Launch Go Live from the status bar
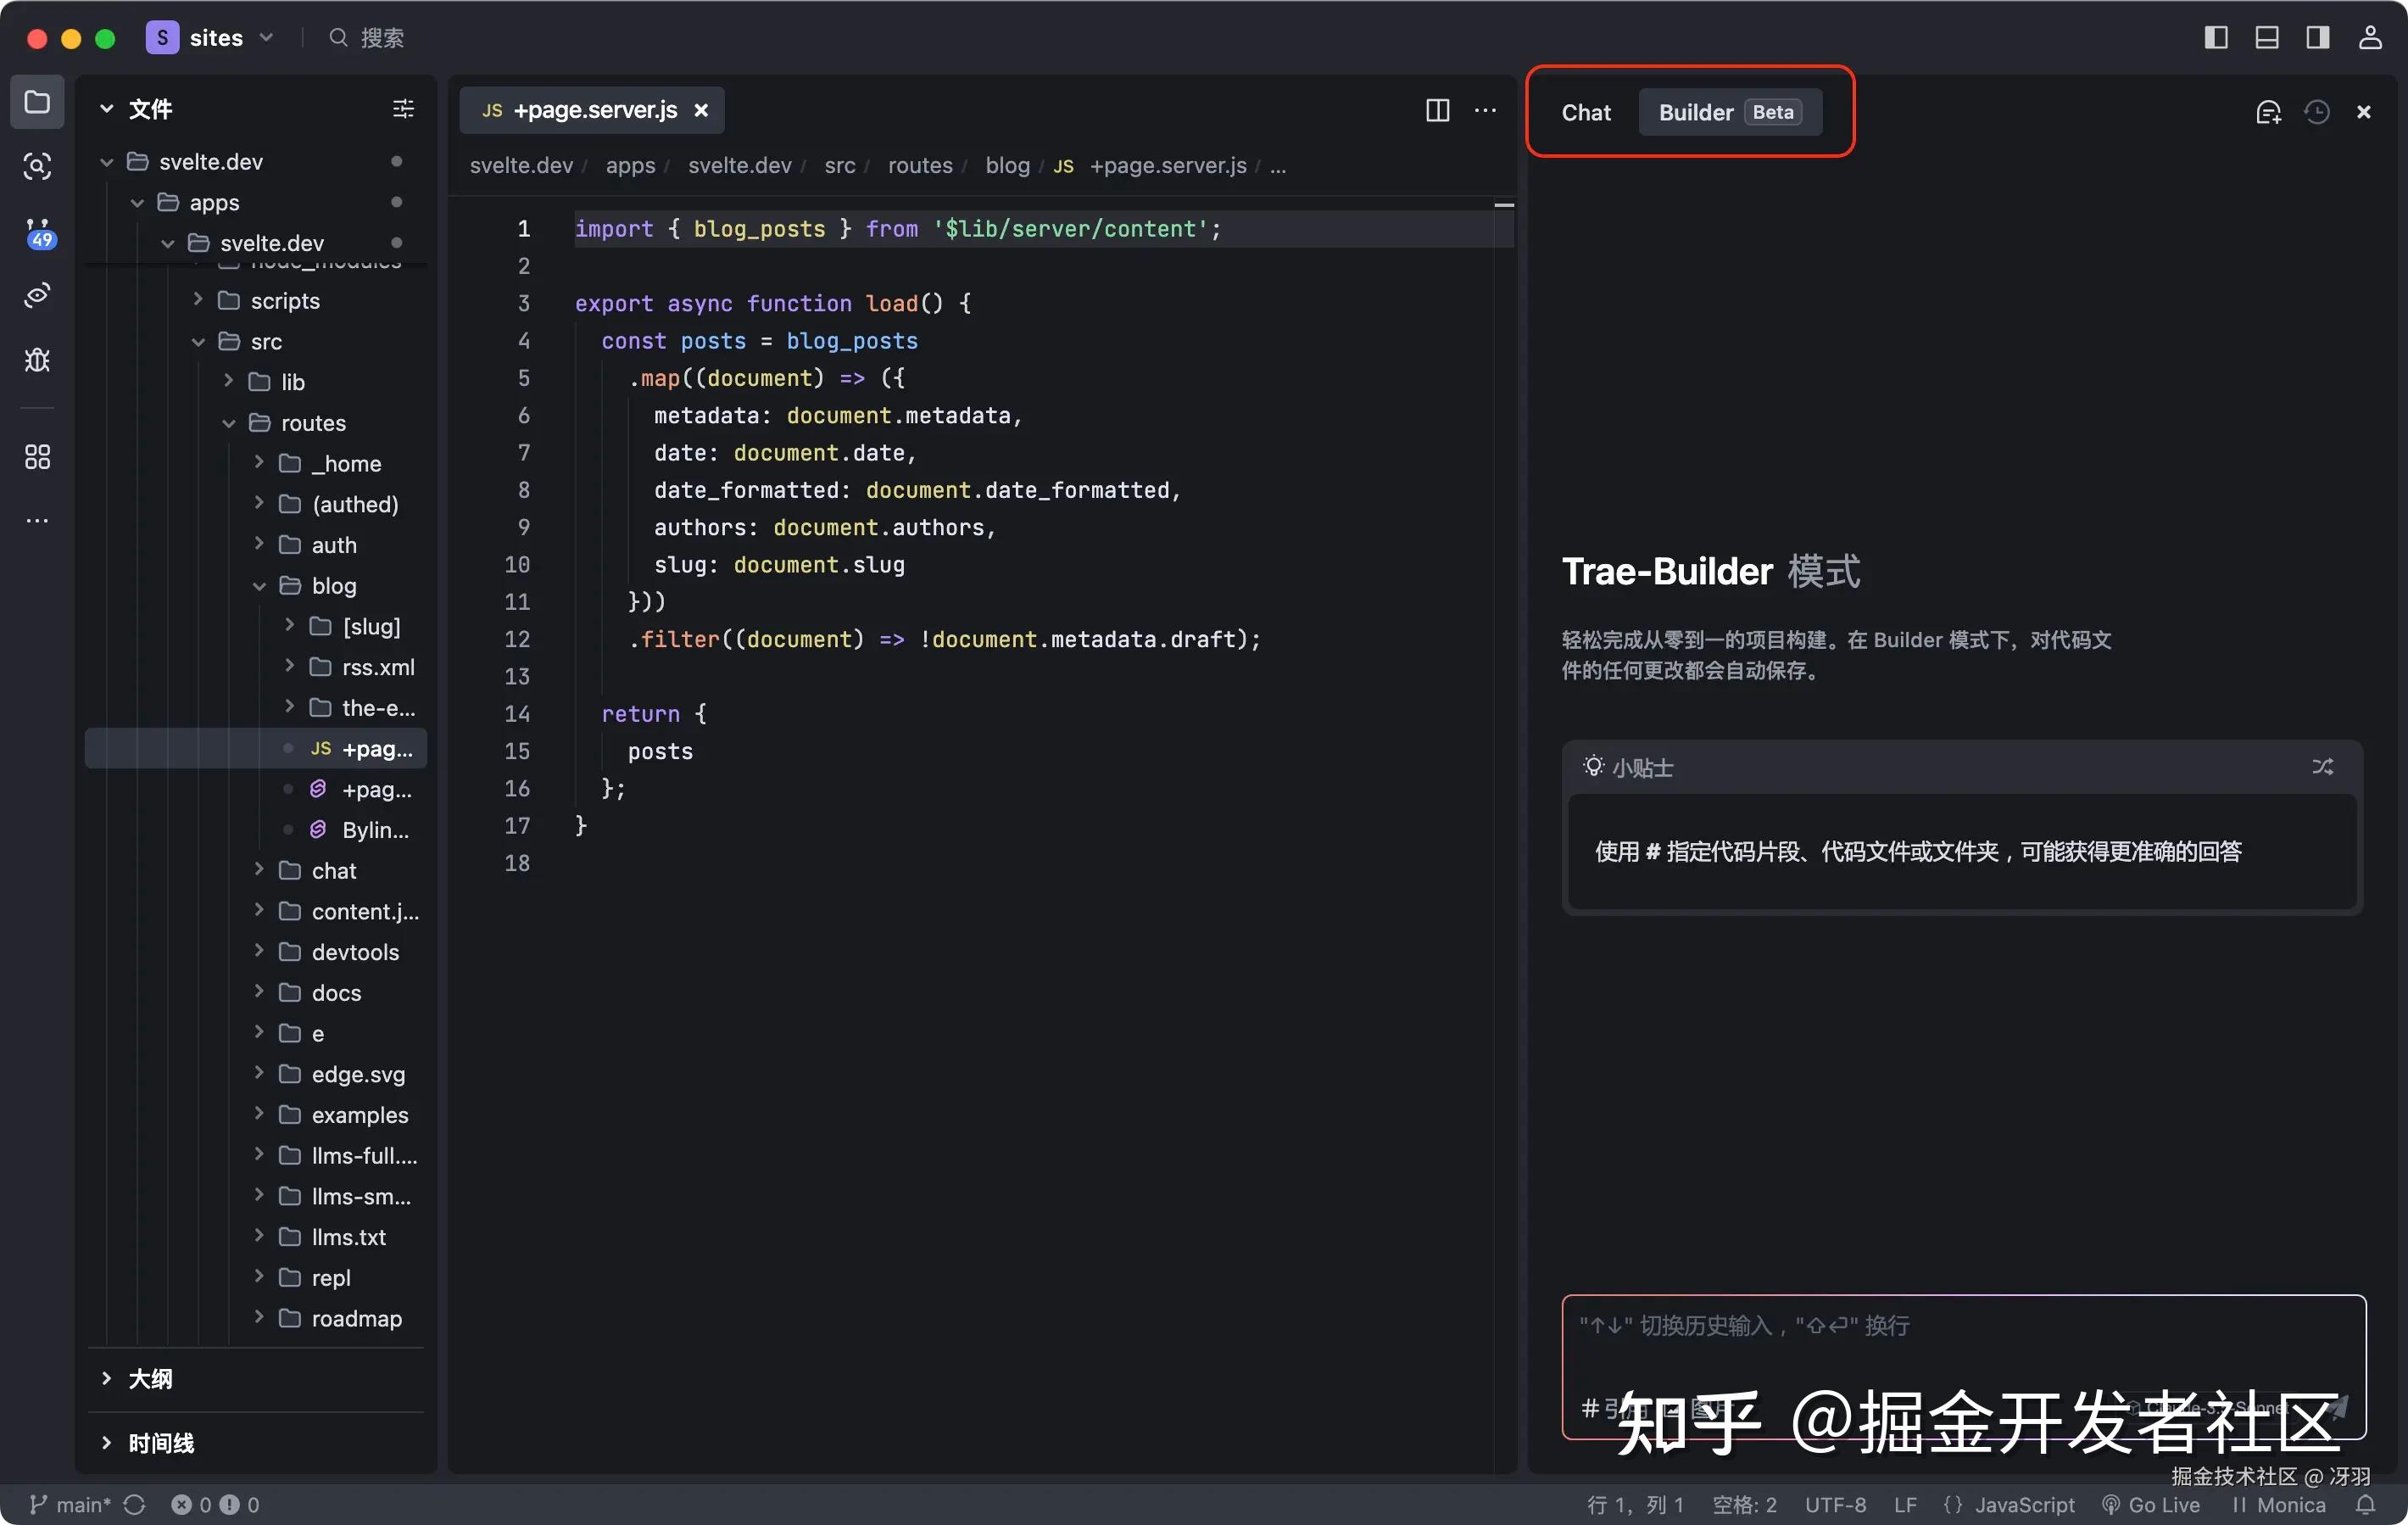Viewport: 2408px width, 1525px height. click(2152, 1504)
